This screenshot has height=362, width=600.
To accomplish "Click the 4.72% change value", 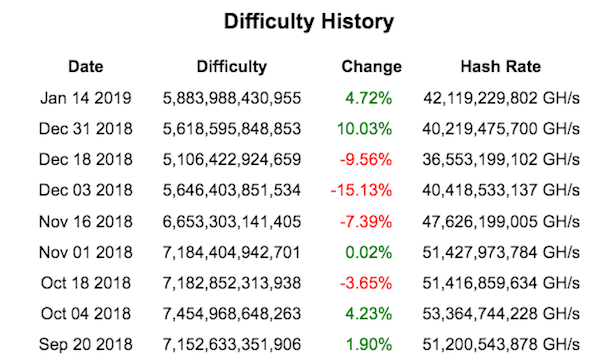I will point(368,98).
